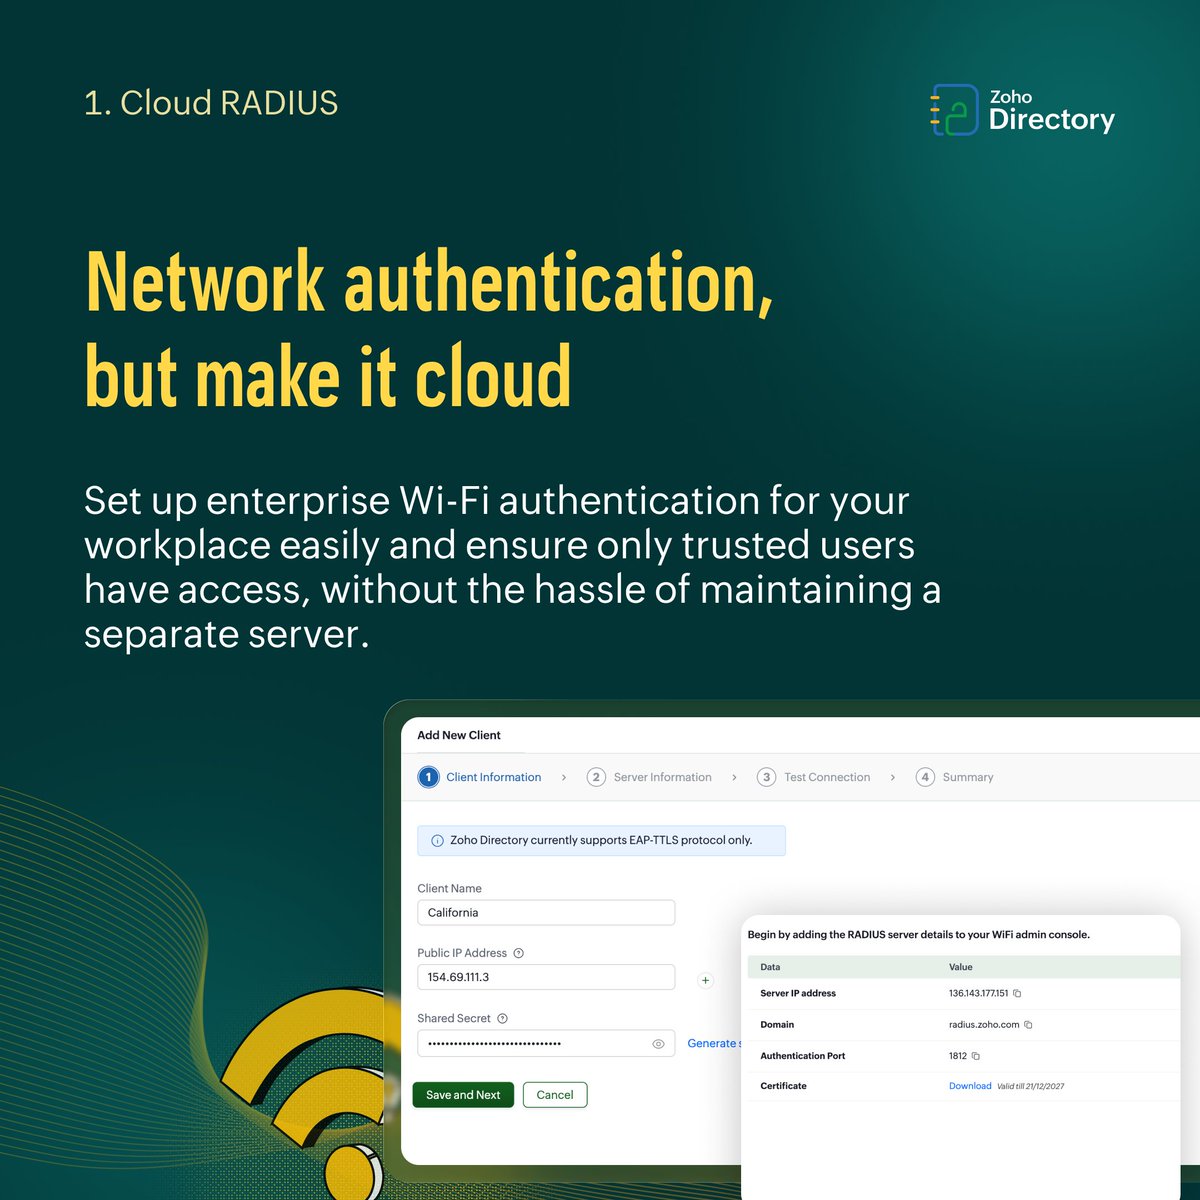The image size is (1200, 1200).
Task: Click the 'Data' column header
Action: coord(770,967)
